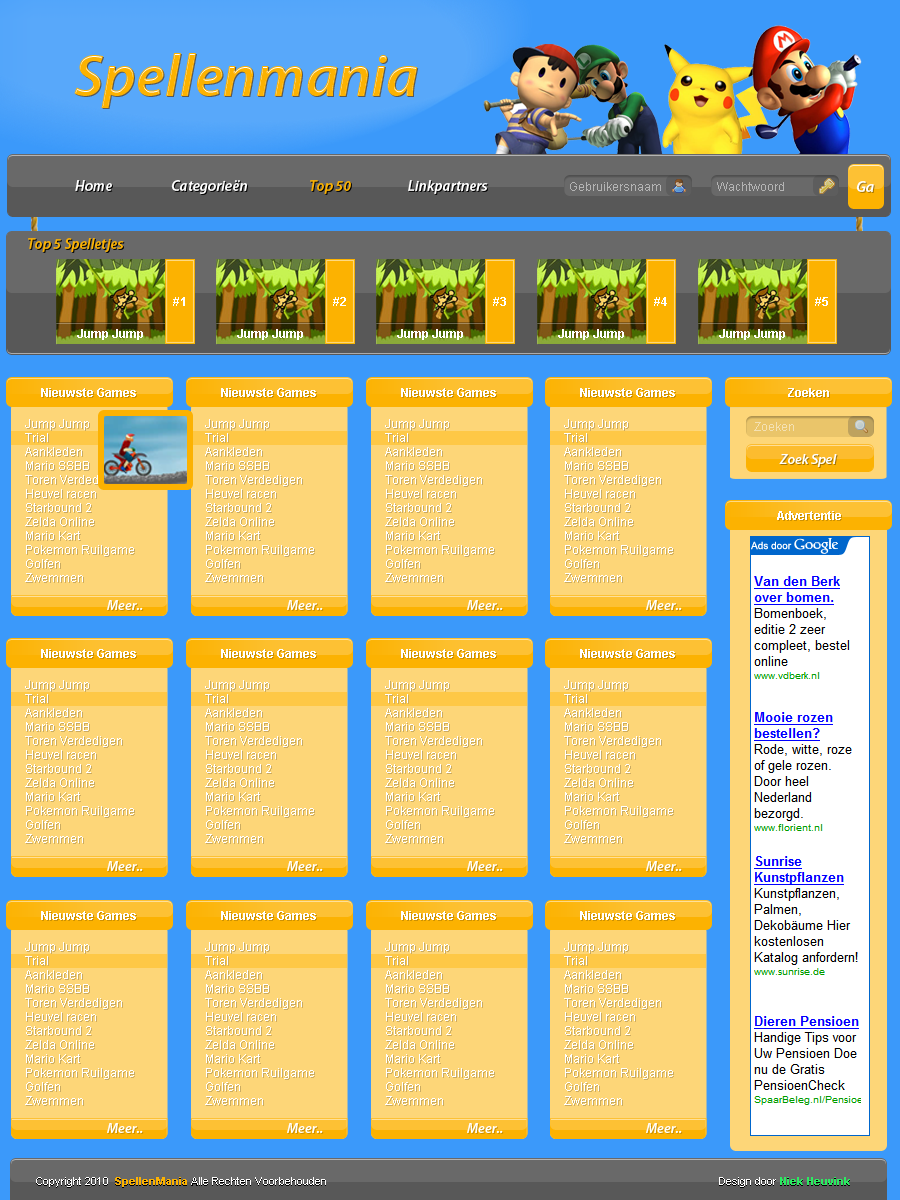Open the #2 Jump Jump game thumbnail
Viewport: 900px width, 1200px height.
285,301
